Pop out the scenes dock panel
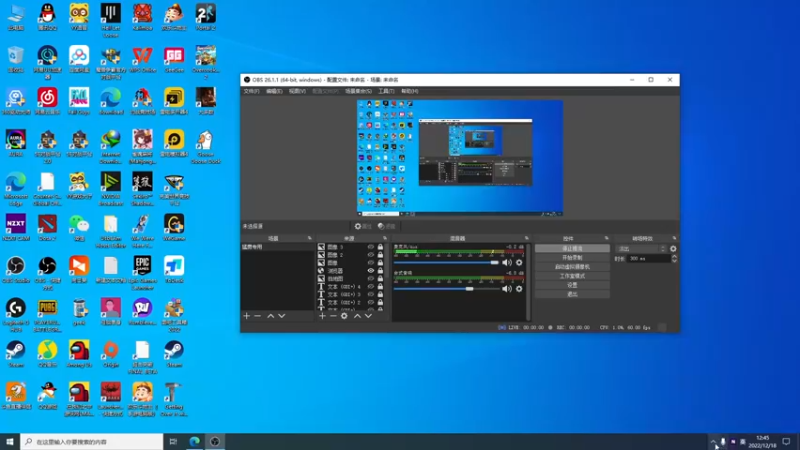The image size is (800, 450). 310,238
